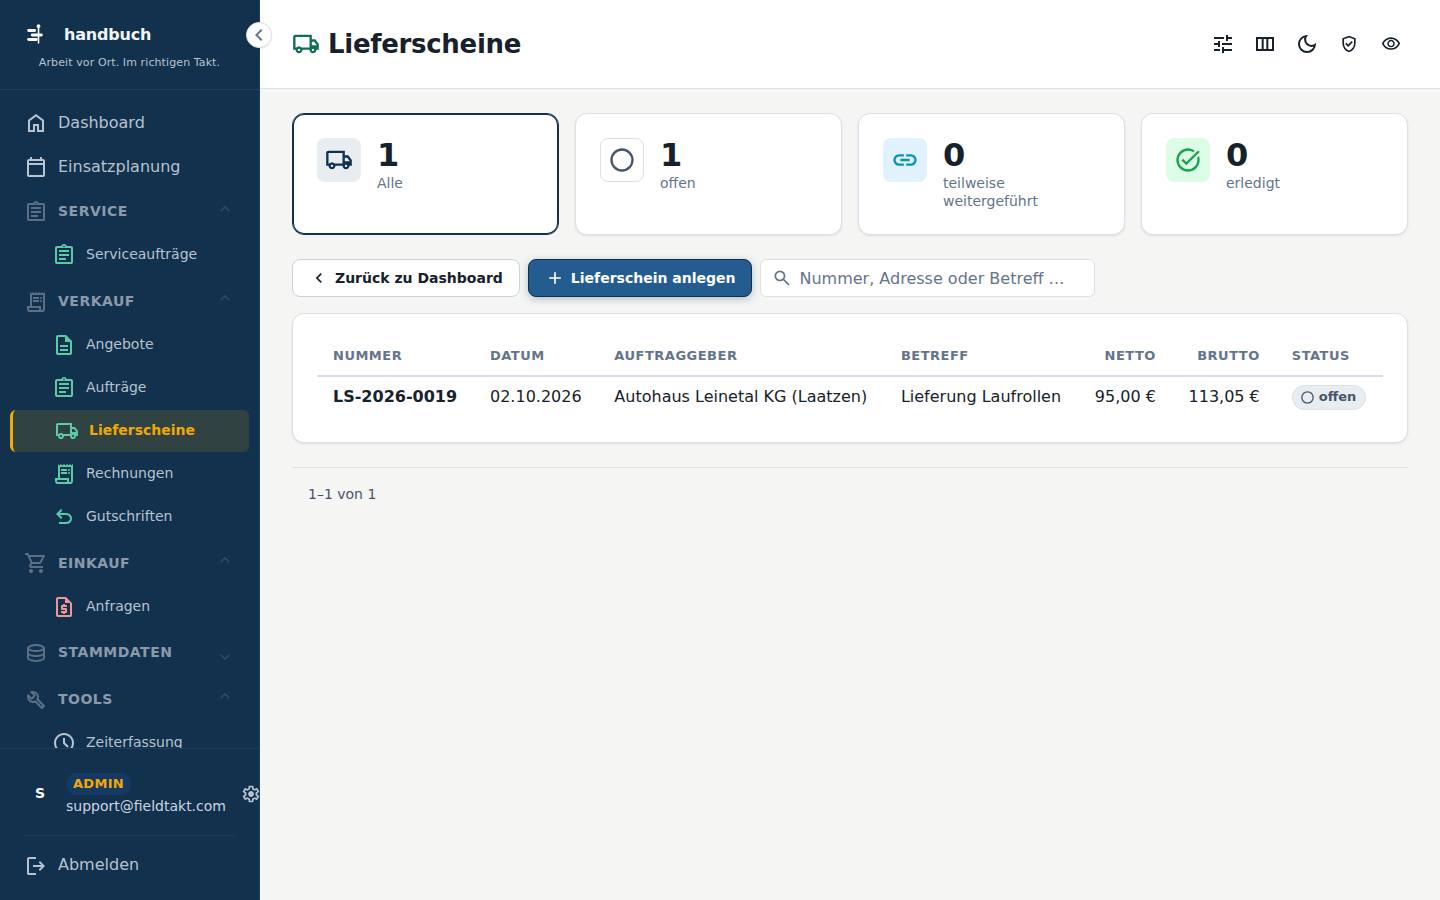Collapse the VERKAUF section
This screenshot has height=900, width=1440.
point(130,301)
